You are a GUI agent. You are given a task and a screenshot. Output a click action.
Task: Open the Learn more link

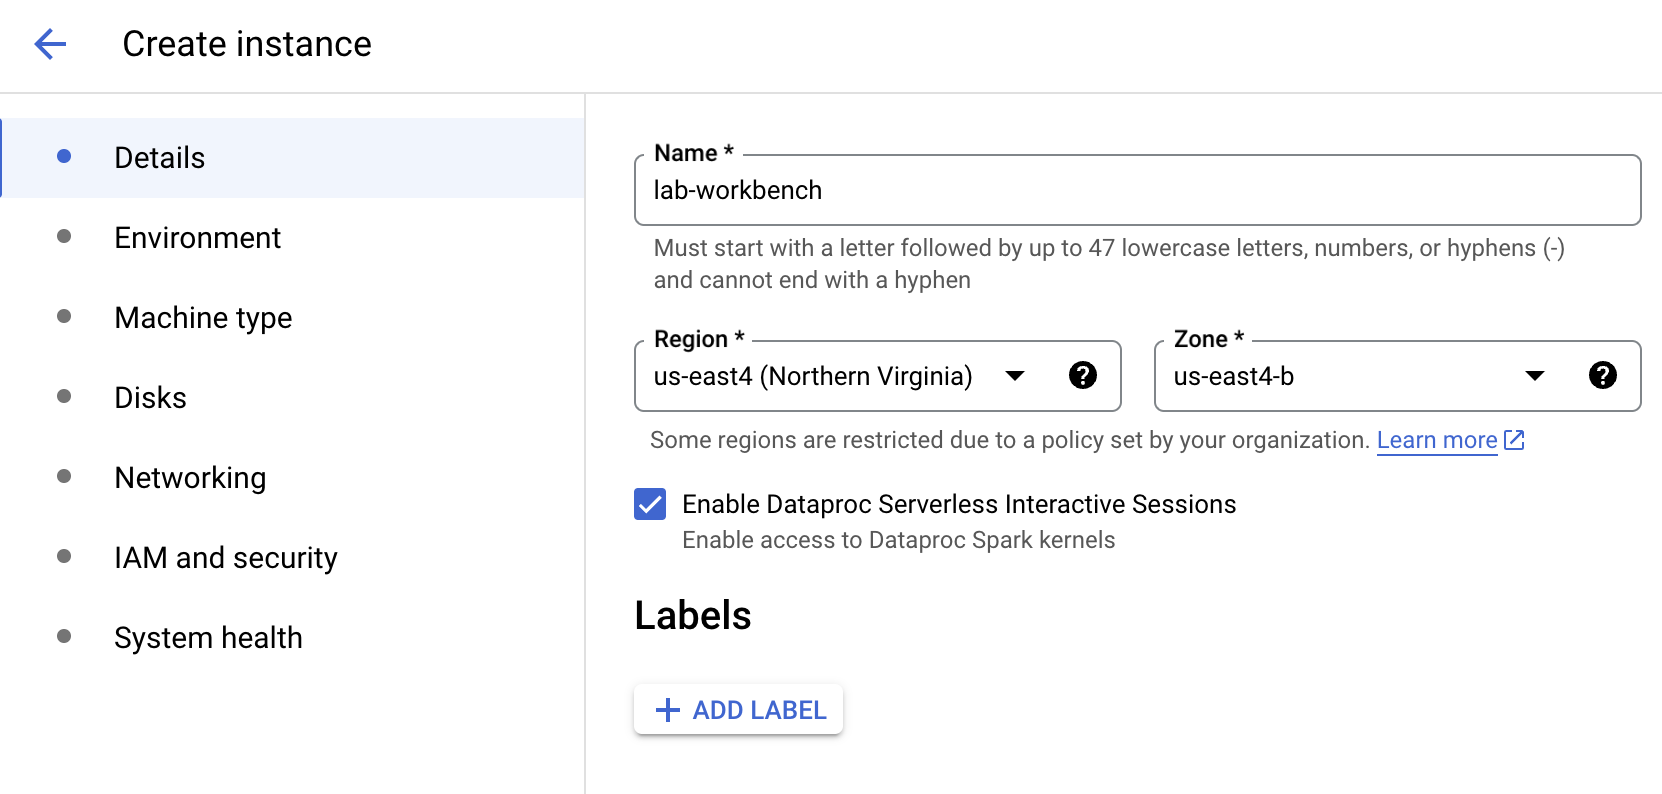[x=1436, y=440]
